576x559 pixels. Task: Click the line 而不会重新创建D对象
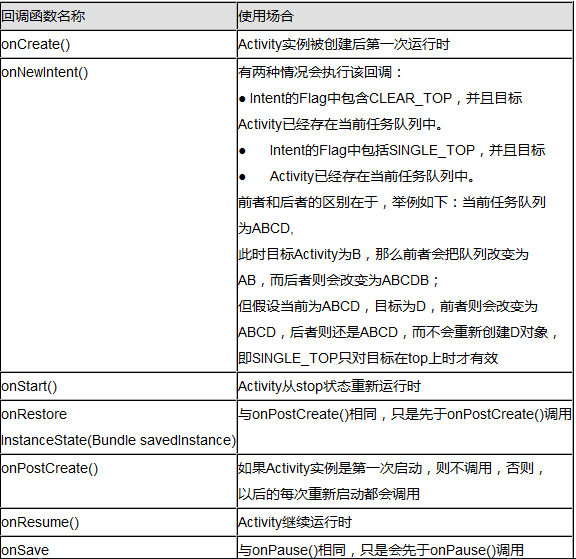tap(398, 332)
